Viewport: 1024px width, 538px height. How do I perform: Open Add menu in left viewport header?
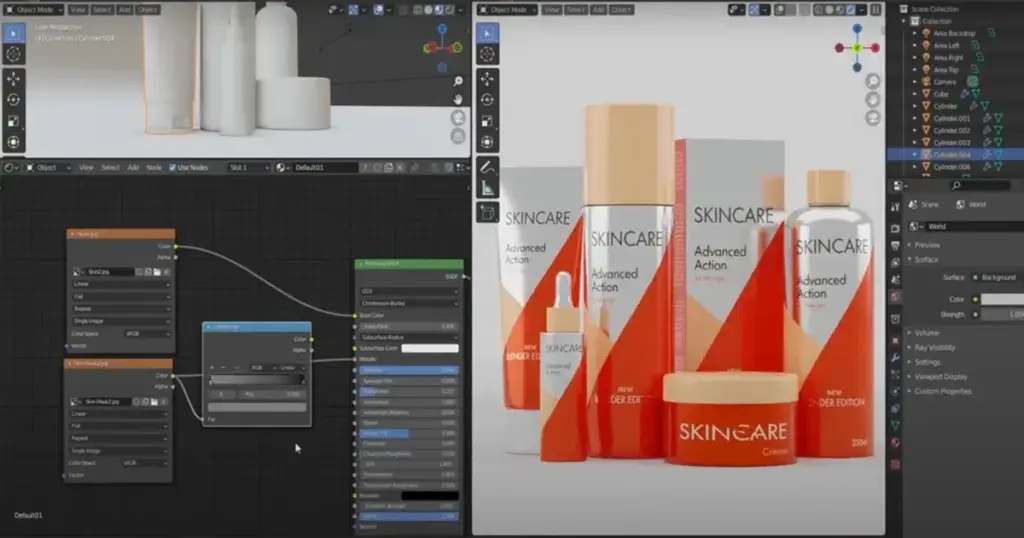click(x=125, y=10)
